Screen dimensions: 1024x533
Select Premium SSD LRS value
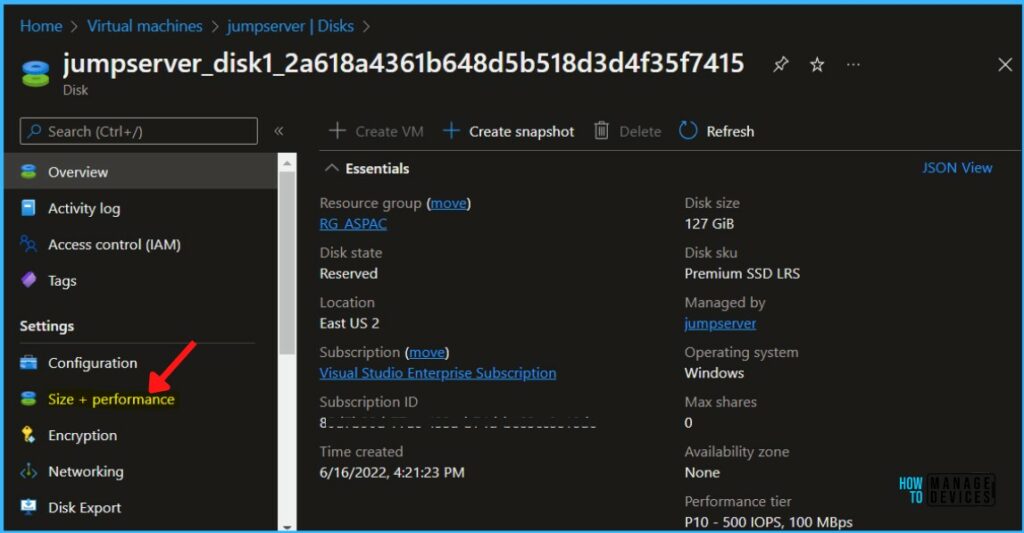pos(742,274)
